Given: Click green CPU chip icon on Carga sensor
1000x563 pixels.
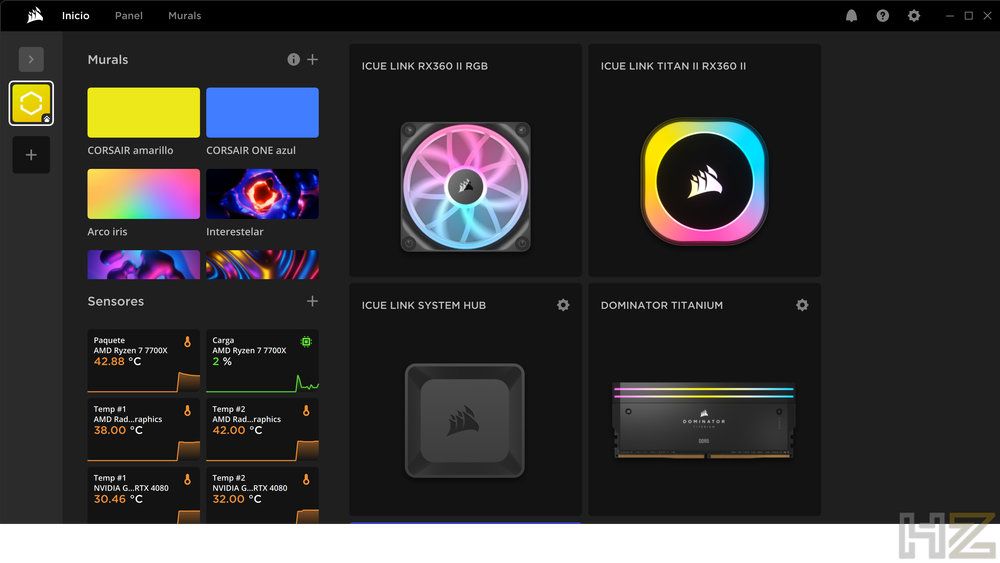Looking at the screenshot, I should click(x=306, y=342).
